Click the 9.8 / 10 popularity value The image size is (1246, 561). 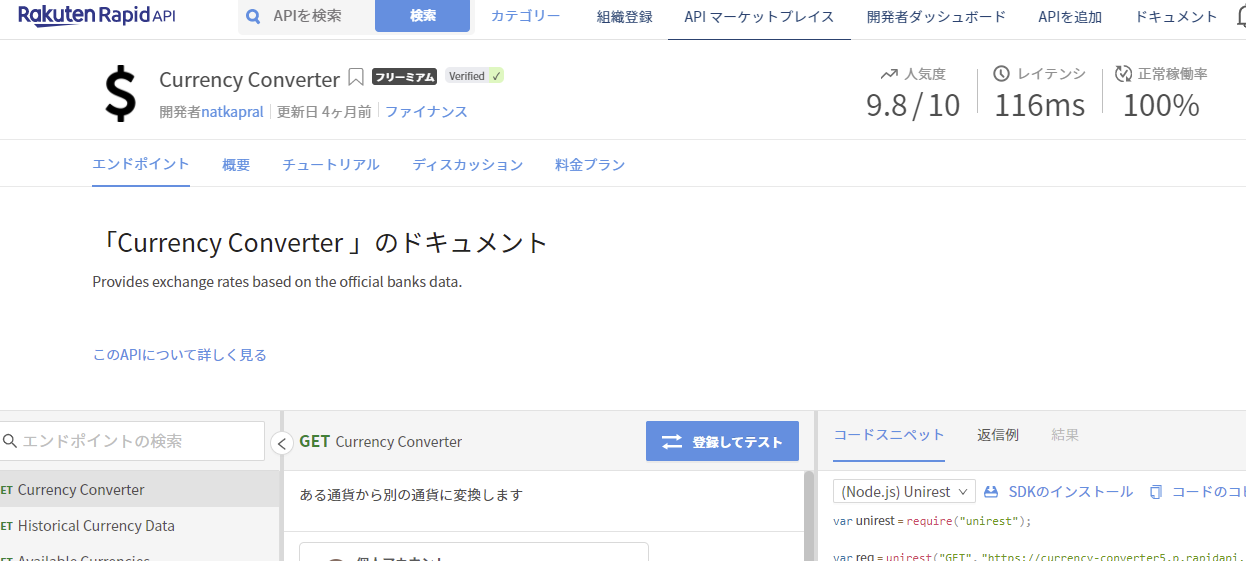click(x=913, y=104)
